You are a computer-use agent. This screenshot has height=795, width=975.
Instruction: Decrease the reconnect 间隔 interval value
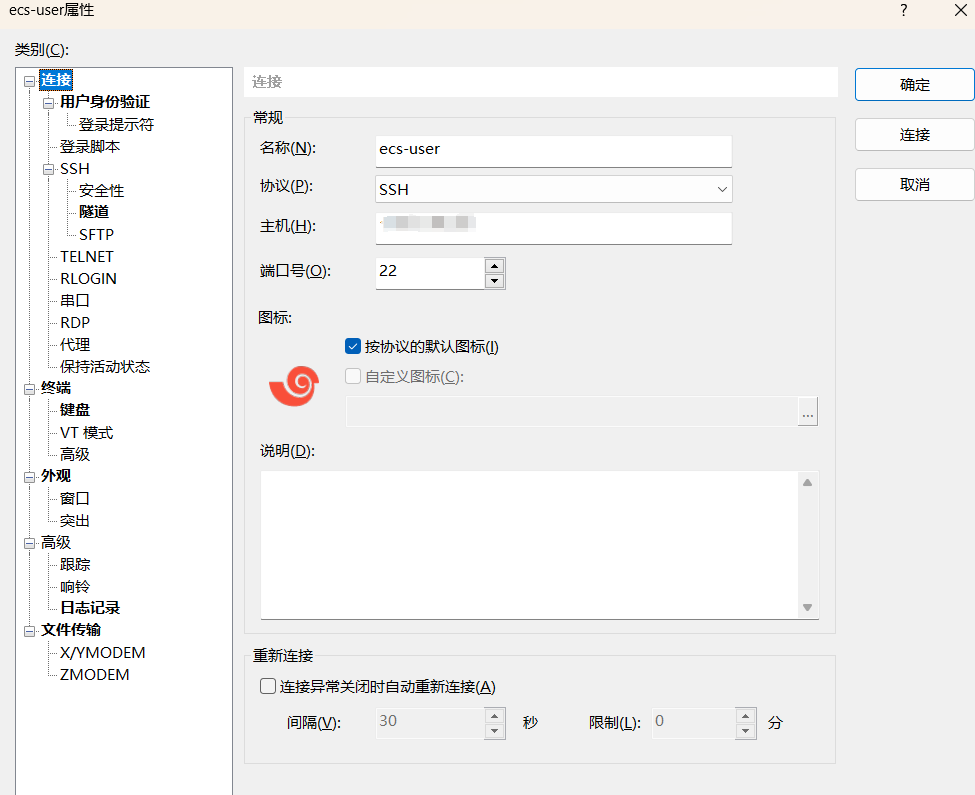pos(494,730)
